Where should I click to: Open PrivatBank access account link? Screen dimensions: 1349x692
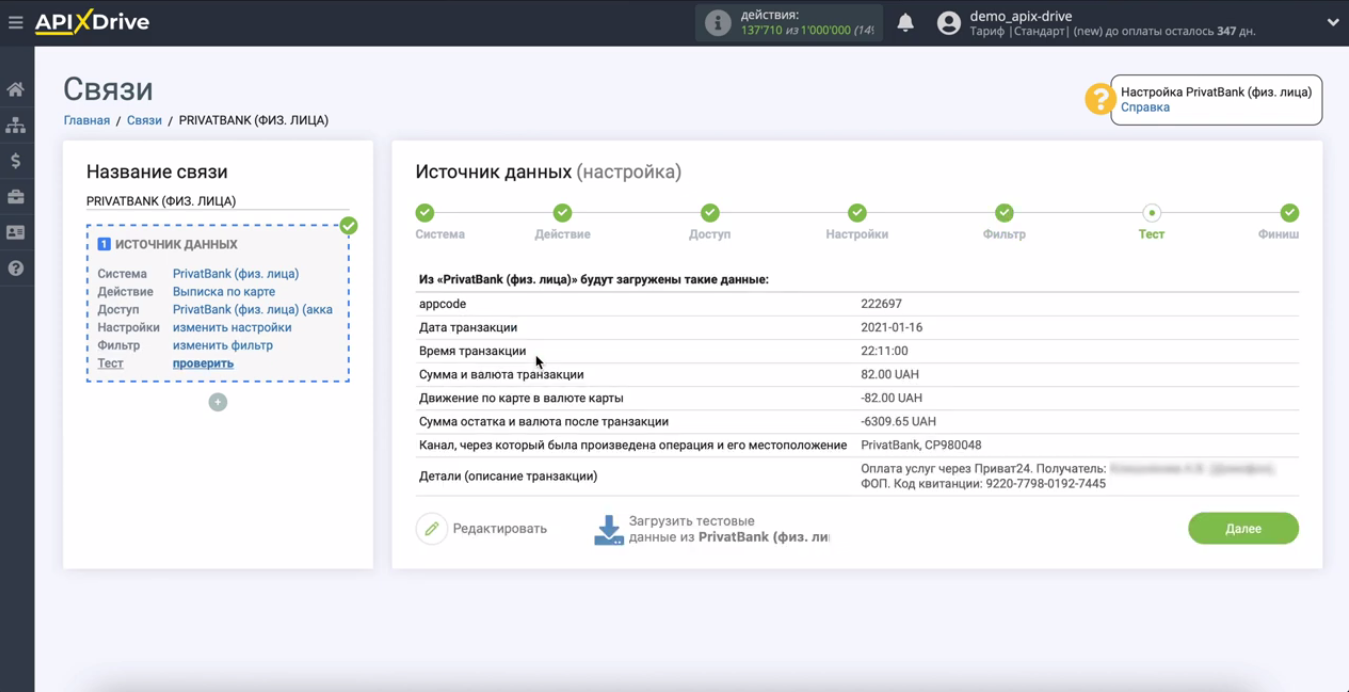253,309
